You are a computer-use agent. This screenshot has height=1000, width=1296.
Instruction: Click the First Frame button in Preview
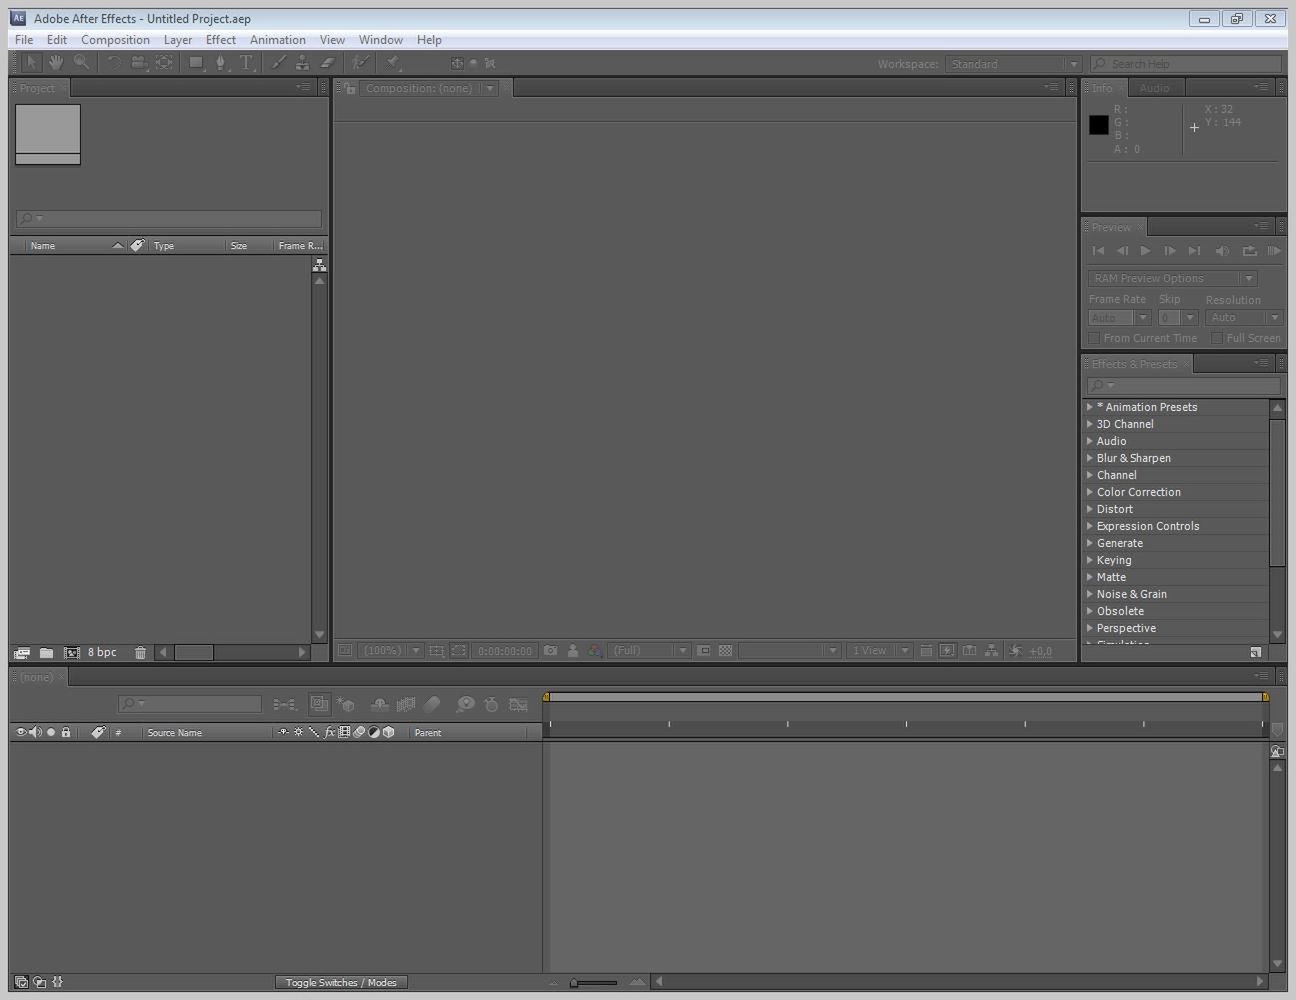pos(1098,251)
